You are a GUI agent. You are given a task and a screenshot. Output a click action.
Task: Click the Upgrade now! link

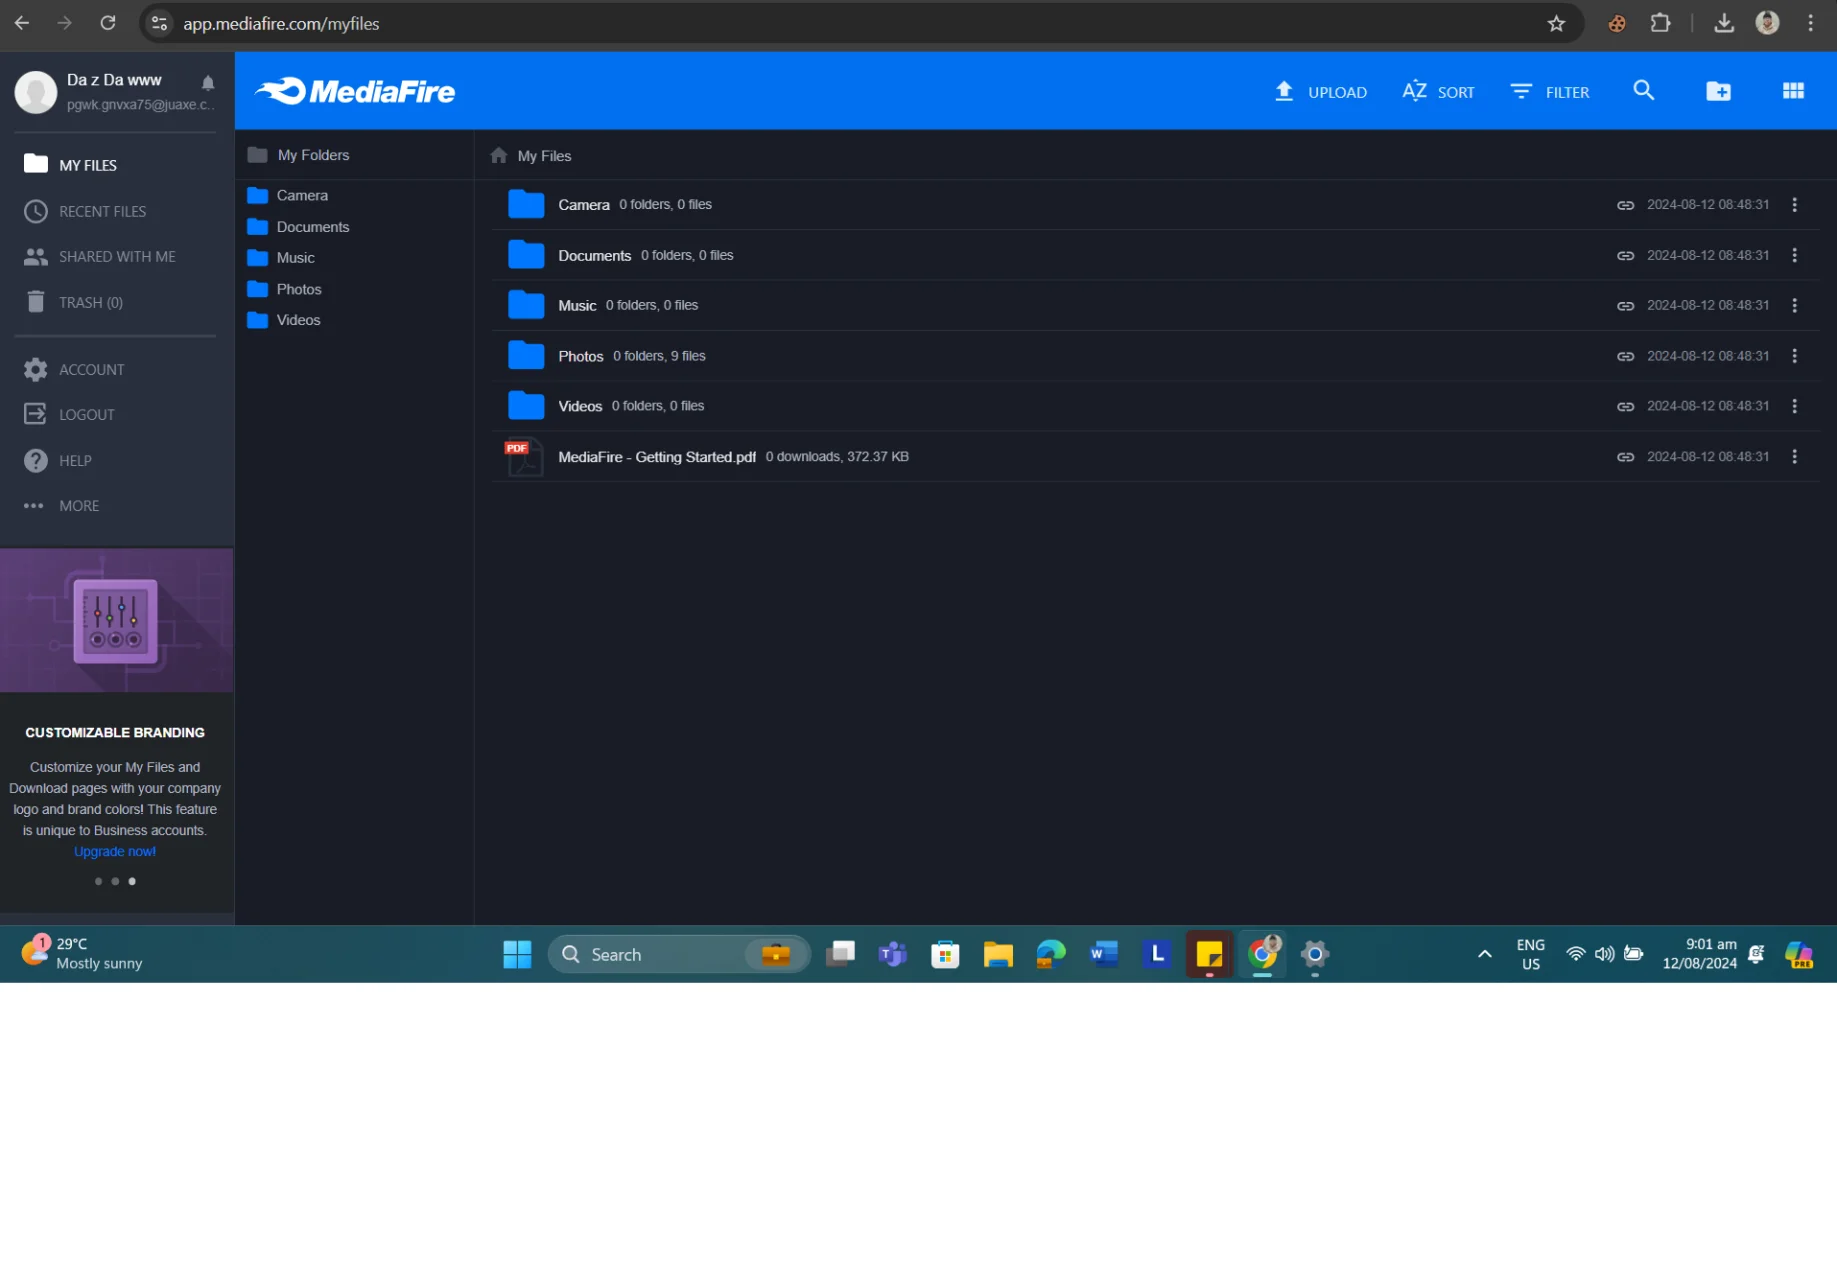tap(115, 852)
